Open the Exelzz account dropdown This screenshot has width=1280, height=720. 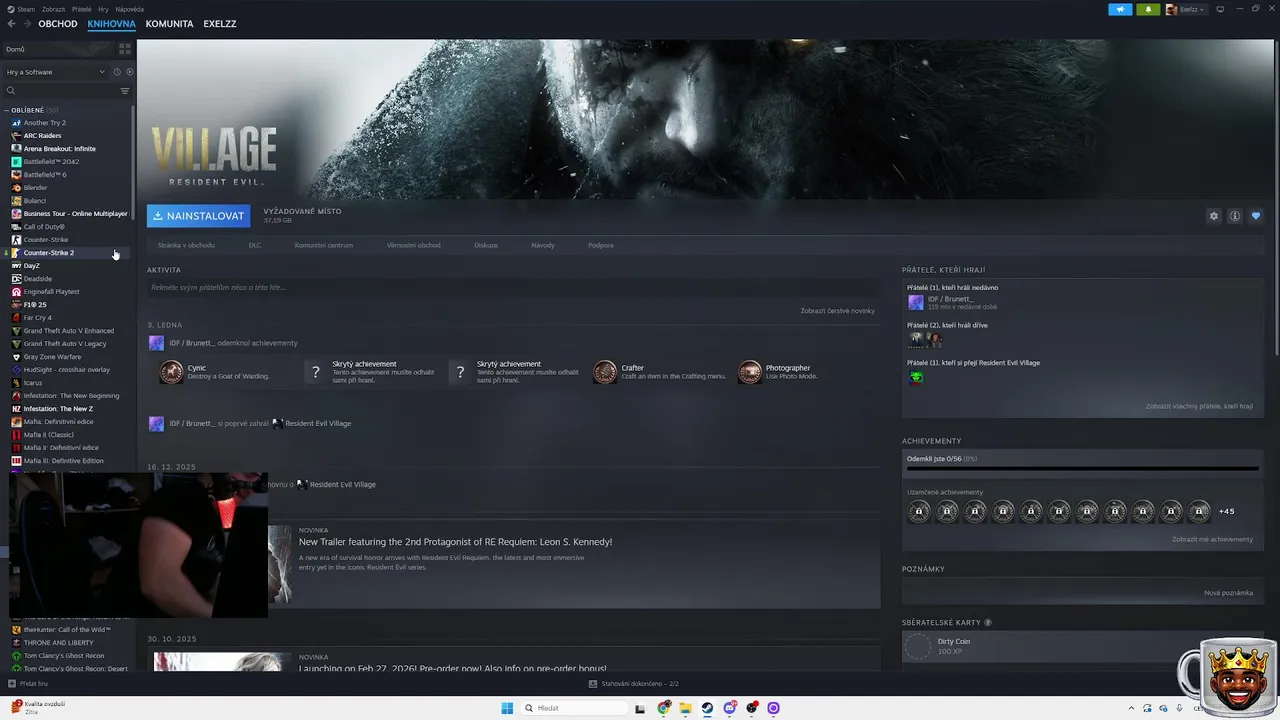click(x=1186, y=9)
